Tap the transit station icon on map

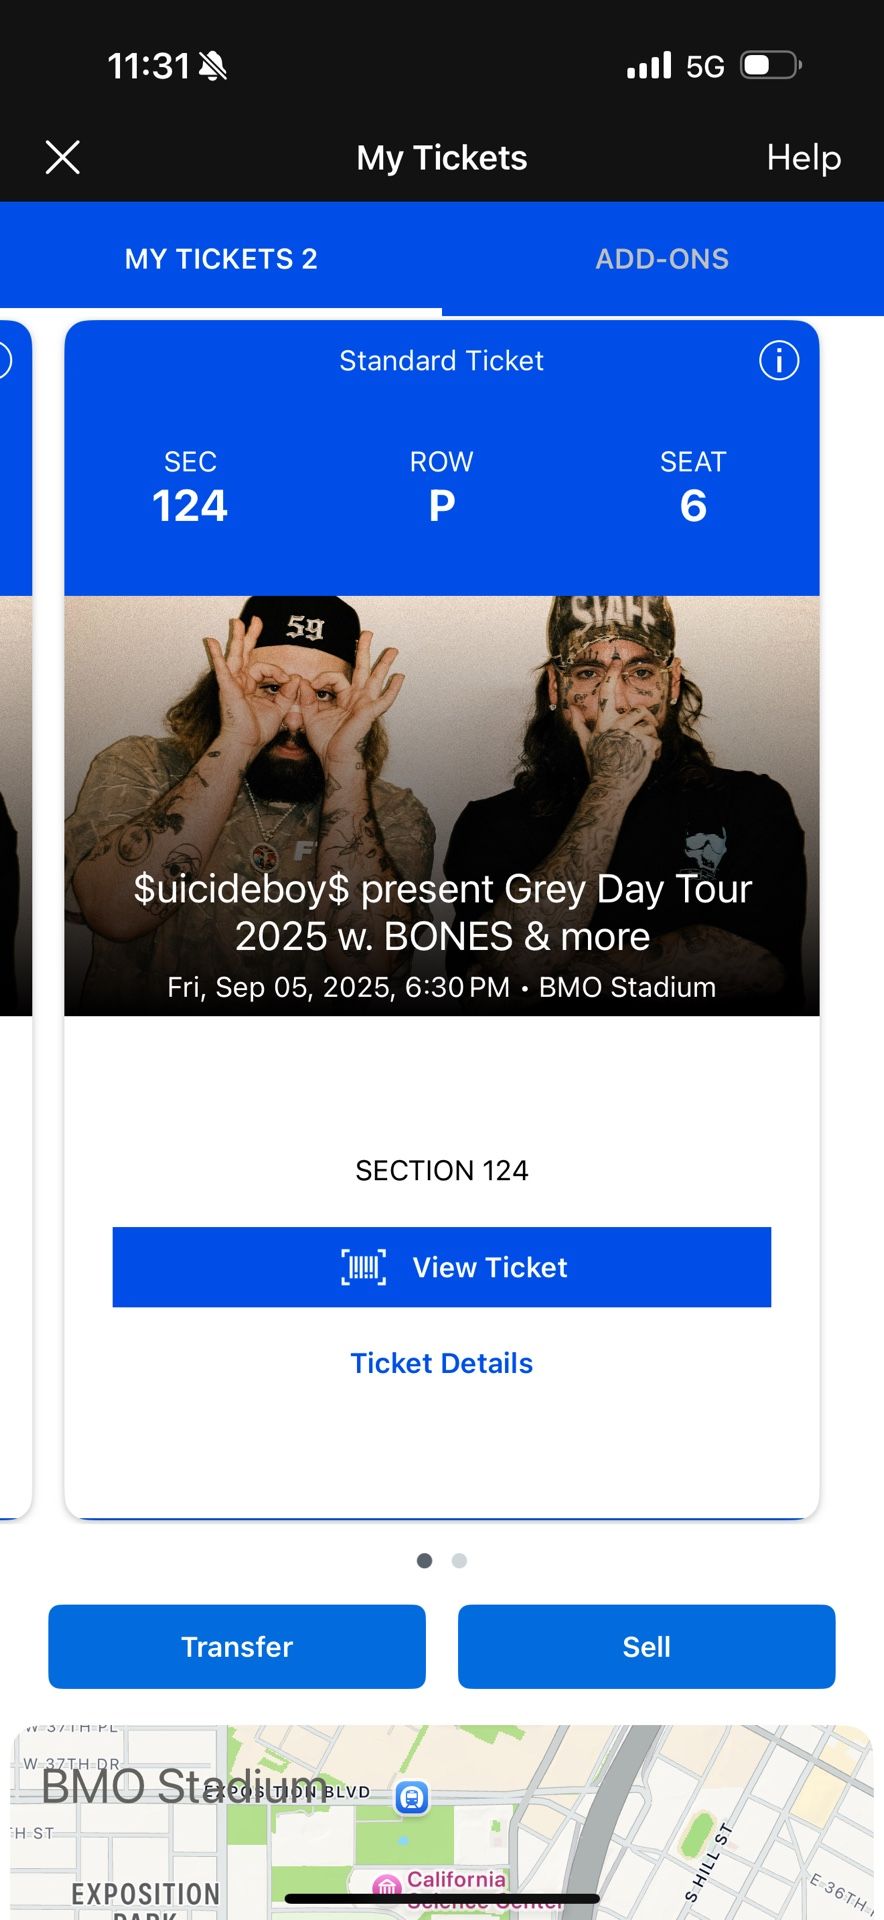tap(412, 1797)
